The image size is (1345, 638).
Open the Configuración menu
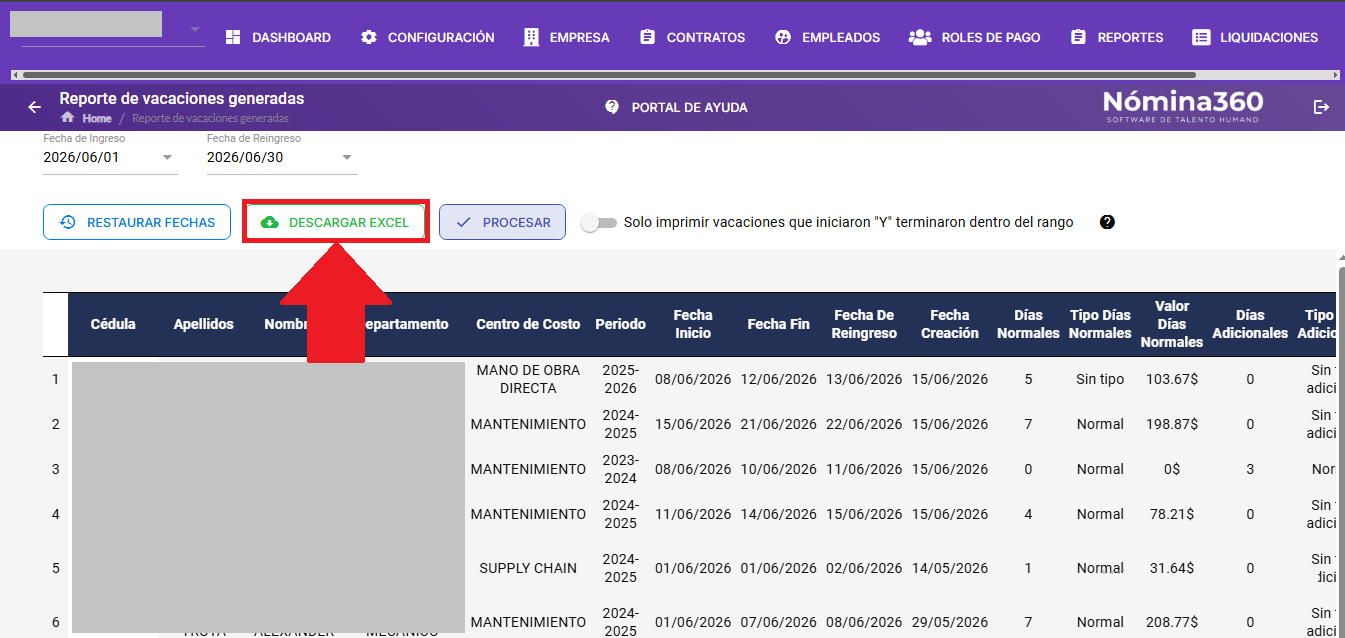428,37
